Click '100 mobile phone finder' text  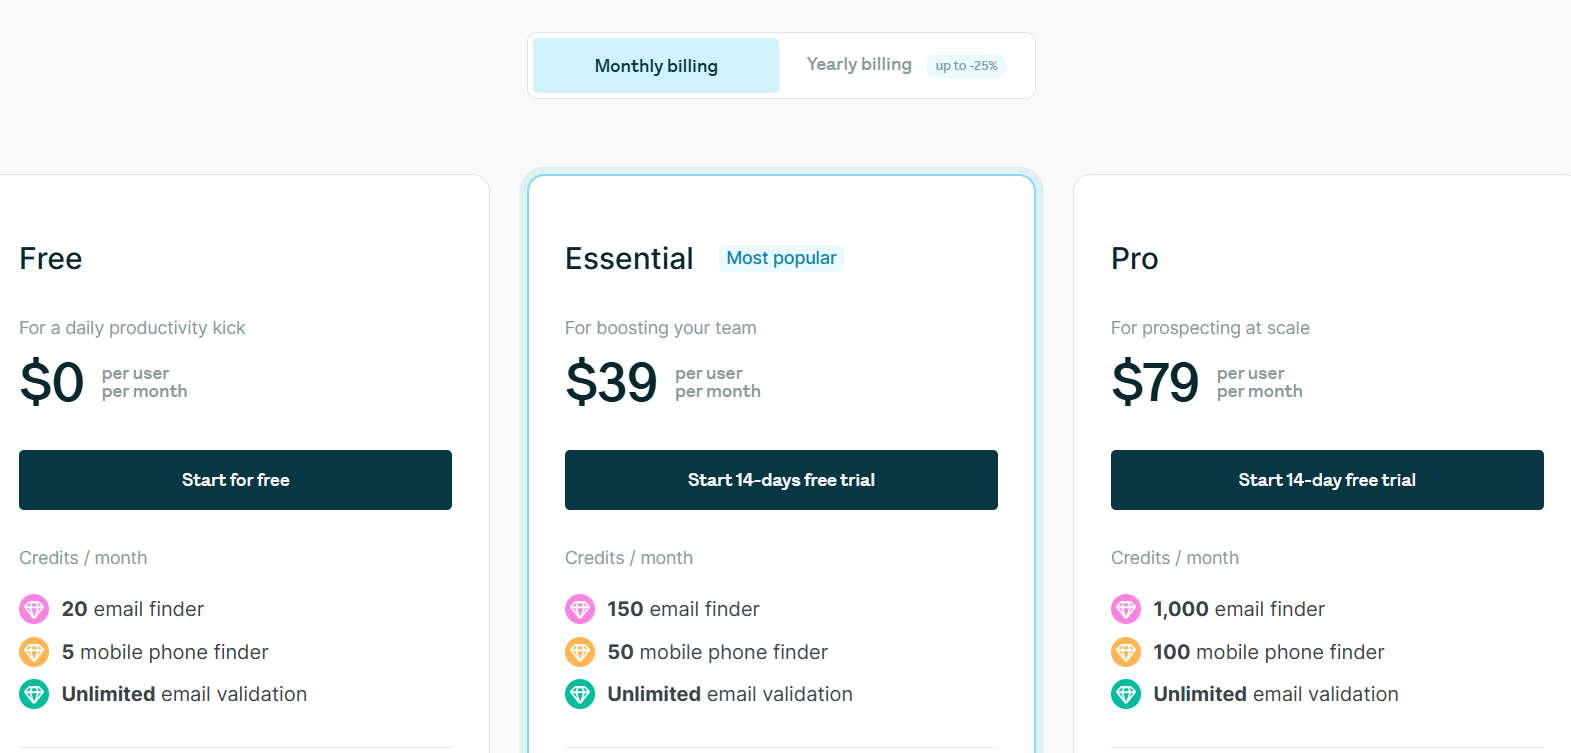point(1269,652)
